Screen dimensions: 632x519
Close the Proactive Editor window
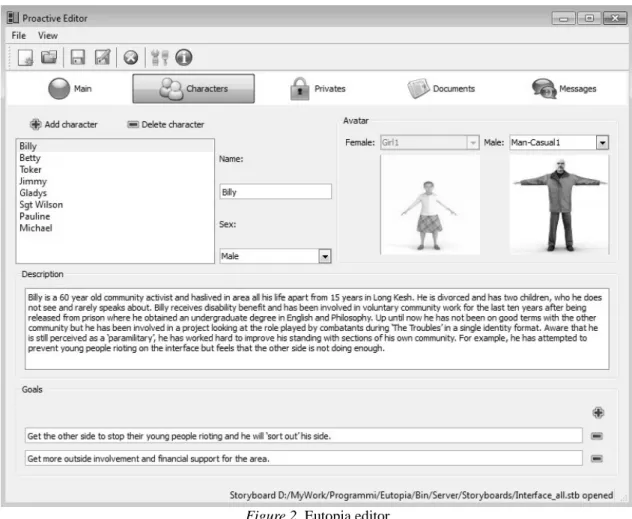click(x=615, y=18)
